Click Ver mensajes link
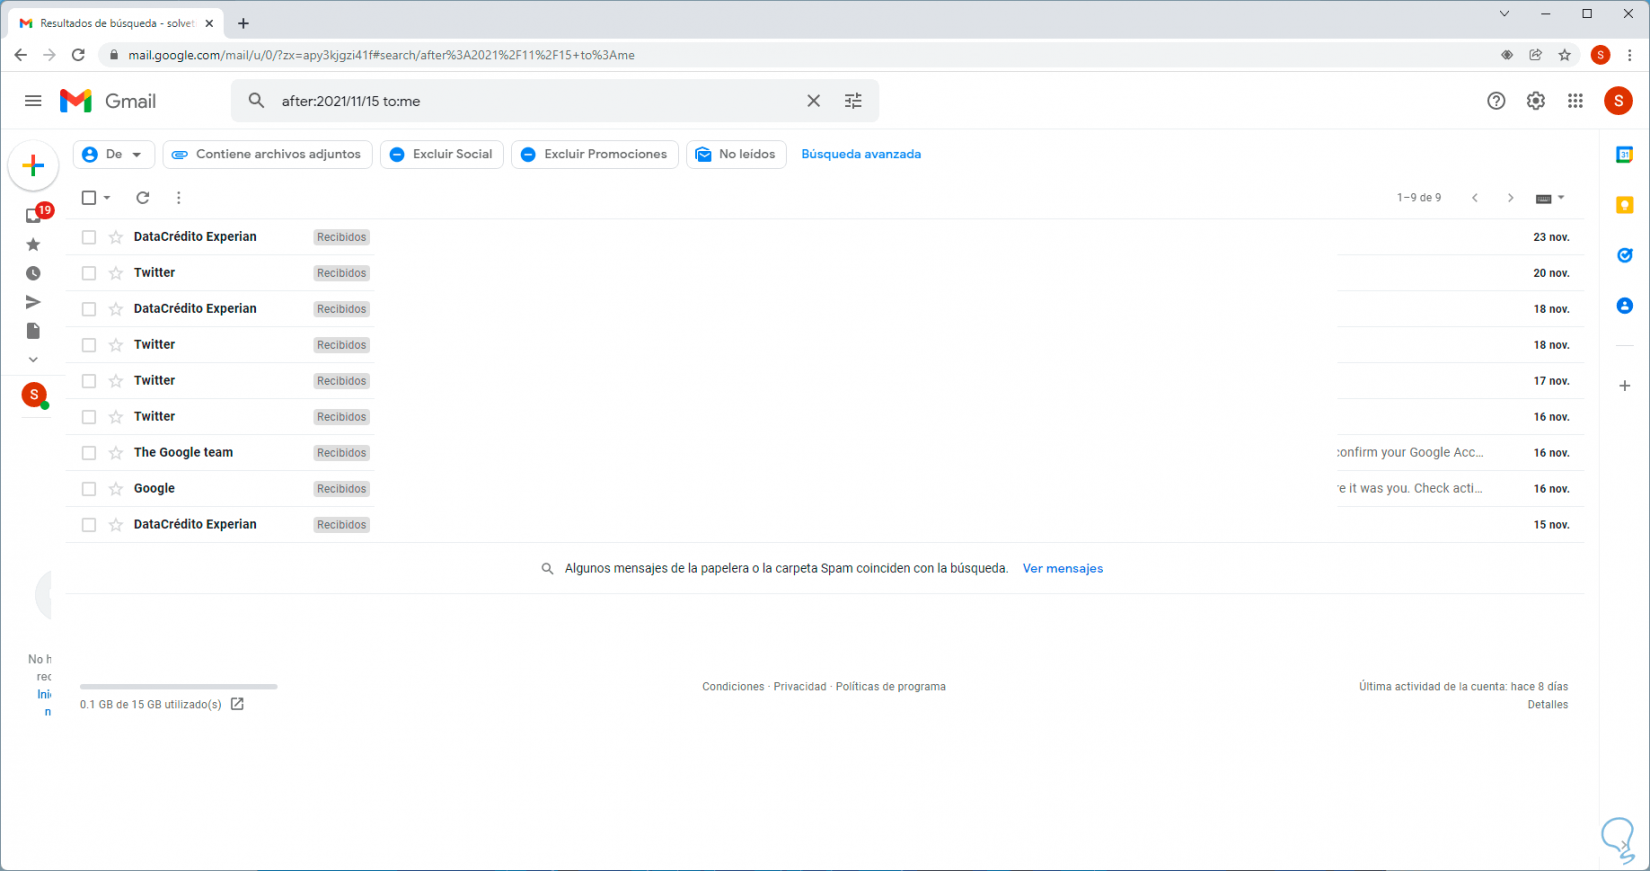1650x871 pixels. click(x=1063, y=568)
